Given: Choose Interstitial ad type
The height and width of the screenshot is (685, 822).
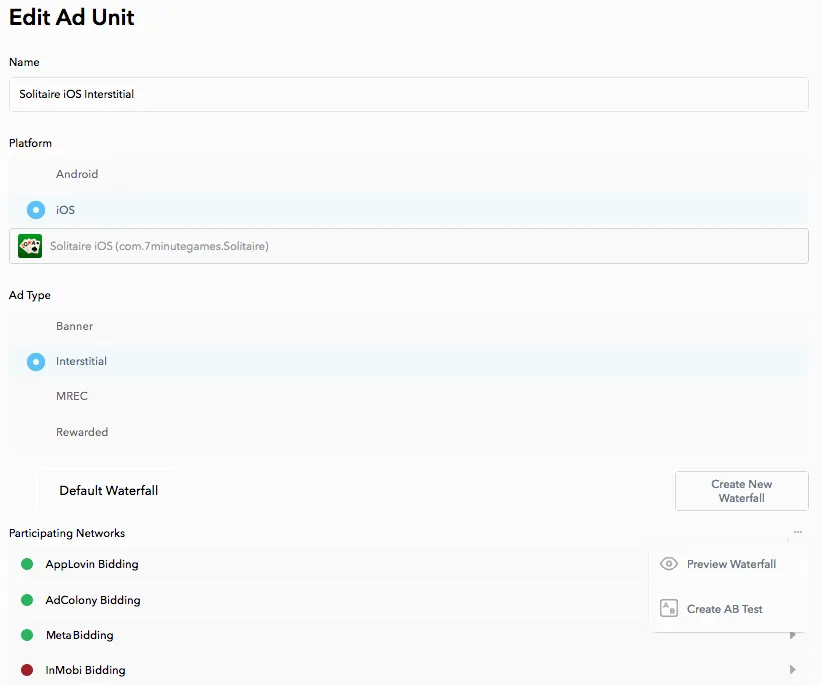Looking at the screenshot, I should [x=408, y=361].
